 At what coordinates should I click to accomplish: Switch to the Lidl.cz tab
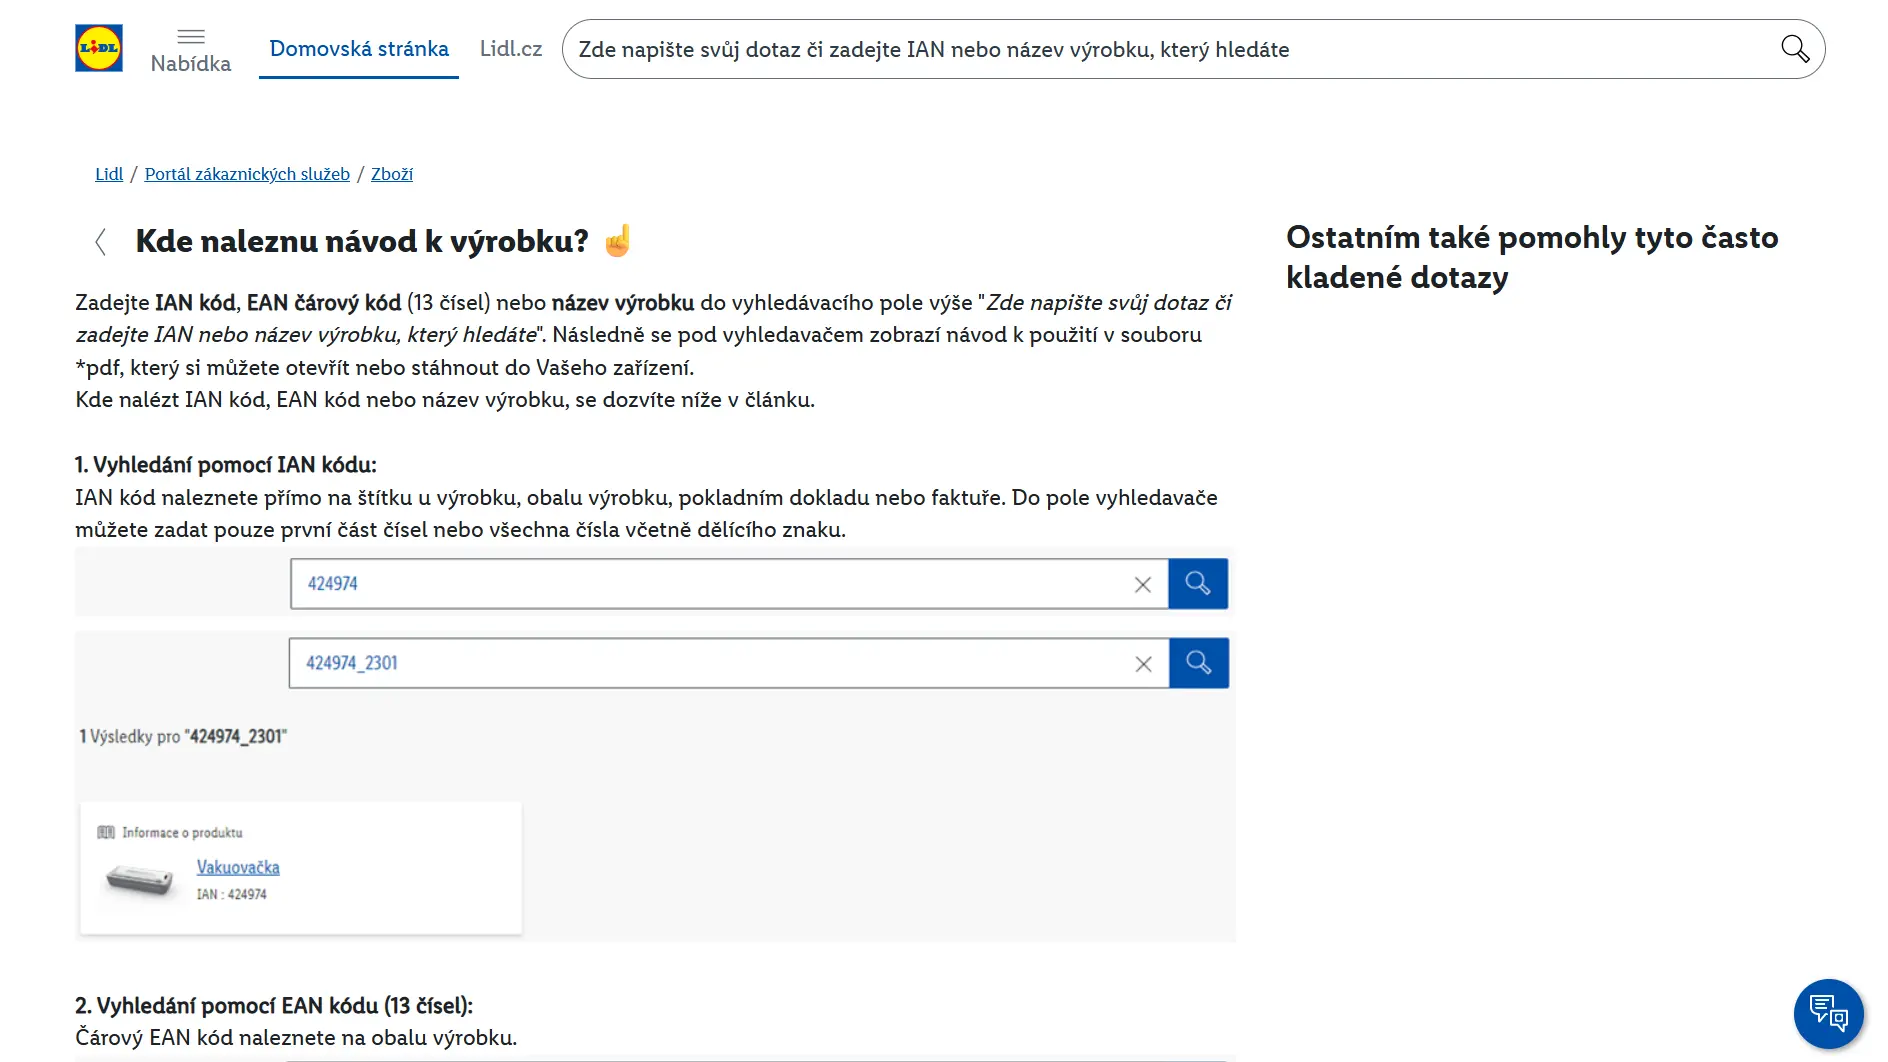pyautogui.click(x=510, y=49)
